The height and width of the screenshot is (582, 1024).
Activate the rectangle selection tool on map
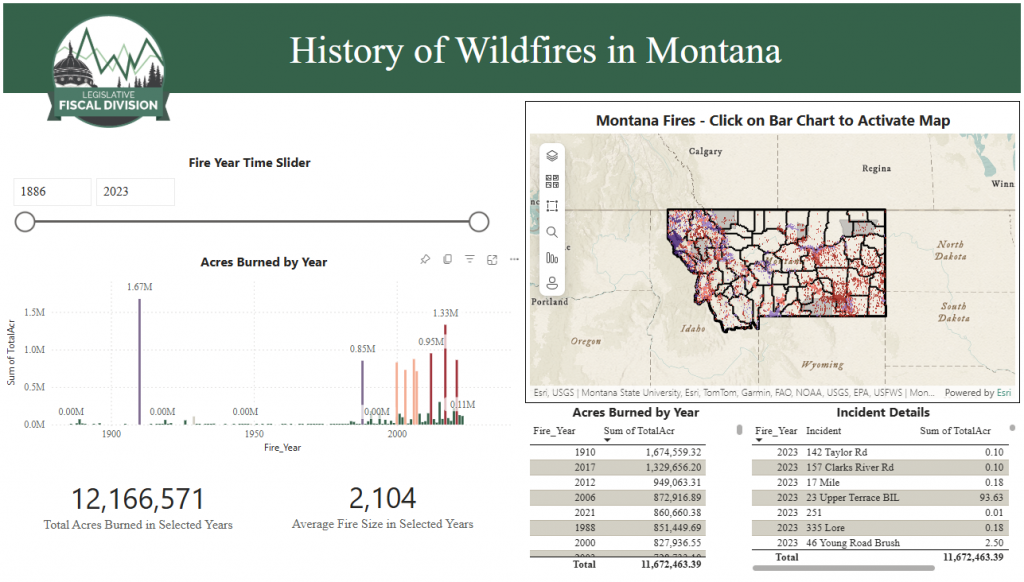point(552,206)
